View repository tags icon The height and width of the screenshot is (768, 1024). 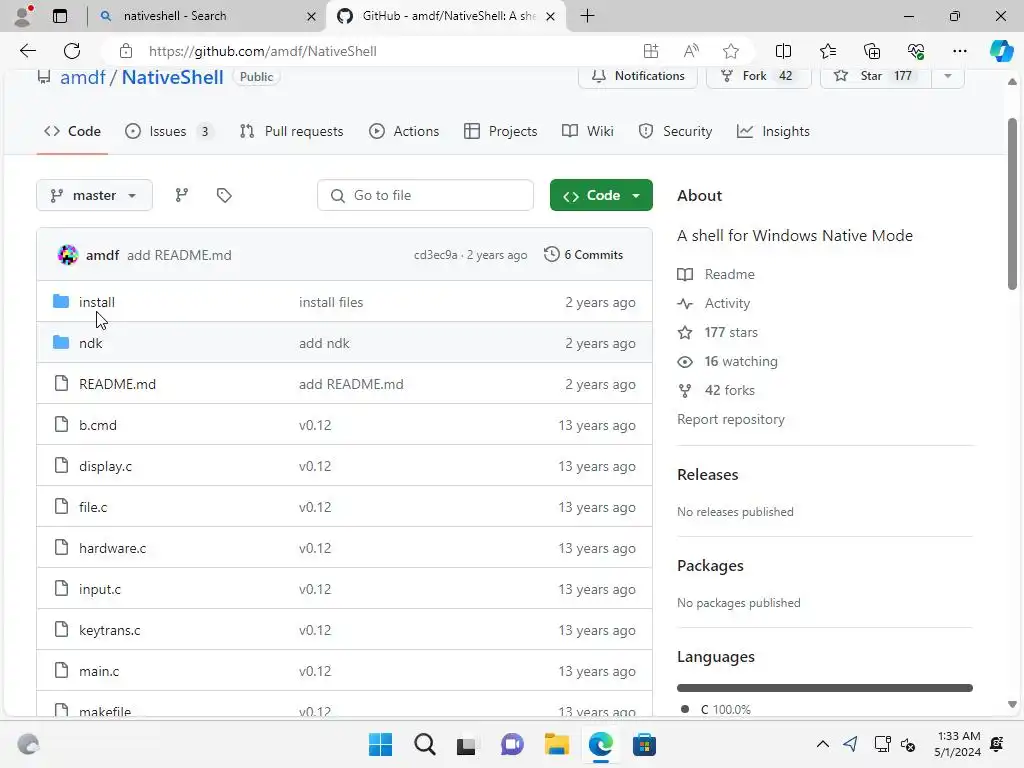click(x=224, y=195)
